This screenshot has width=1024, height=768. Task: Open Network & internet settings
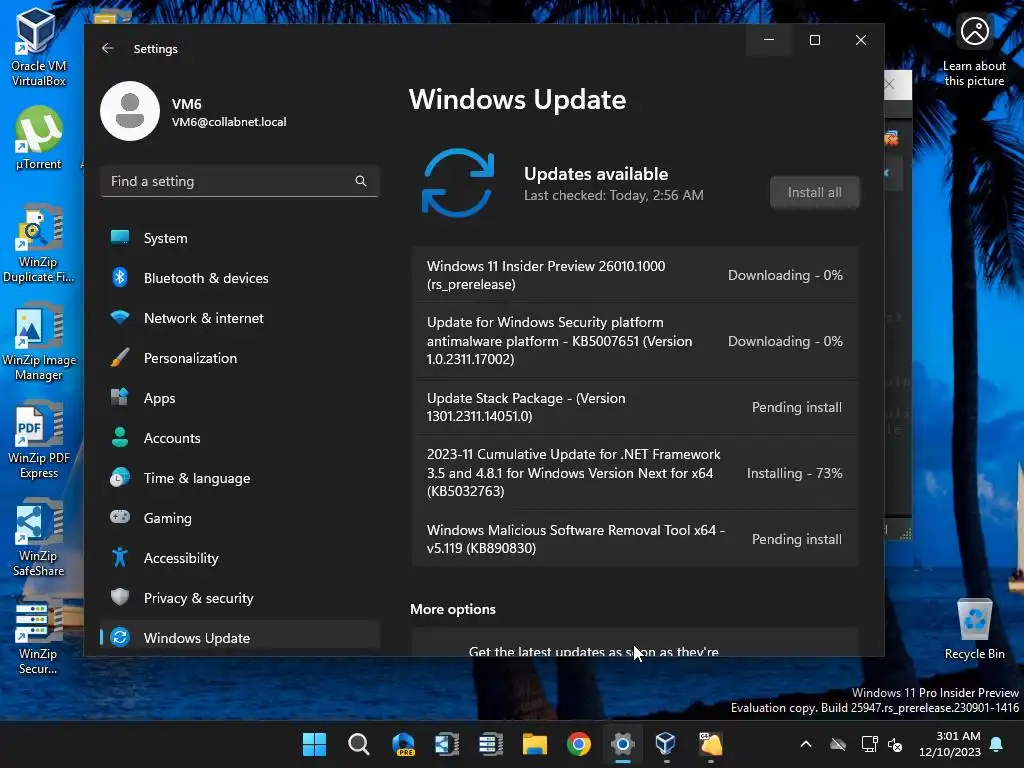240,317
